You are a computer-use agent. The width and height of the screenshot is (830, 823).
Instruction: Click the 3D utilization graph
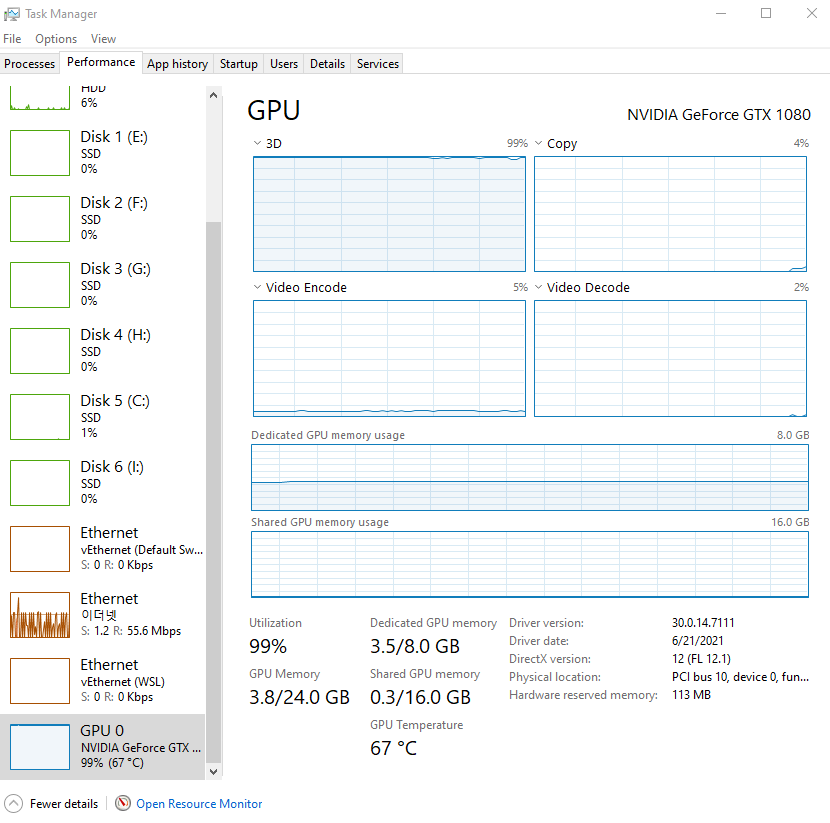[x=389, y=214]
